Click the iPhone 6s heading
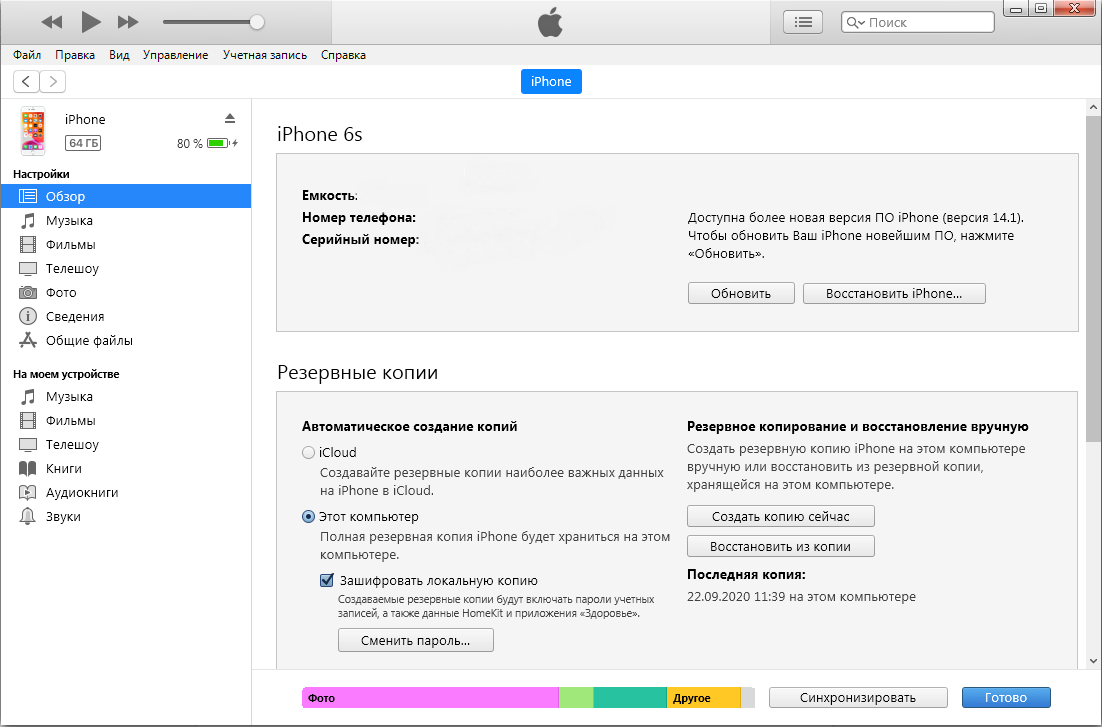 (x=320, y=134)
